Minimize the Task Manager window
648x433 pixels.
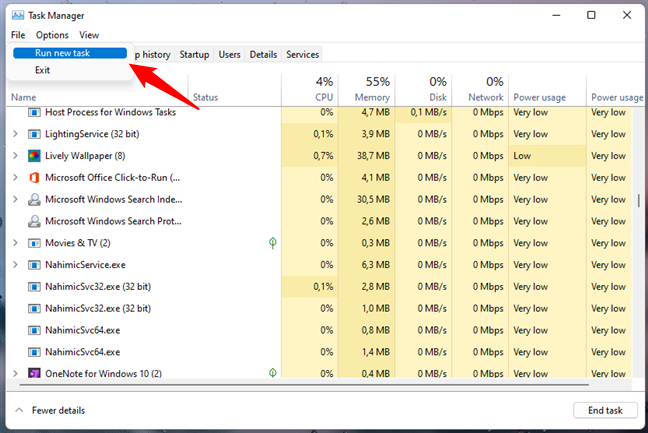tap(556, 15)
